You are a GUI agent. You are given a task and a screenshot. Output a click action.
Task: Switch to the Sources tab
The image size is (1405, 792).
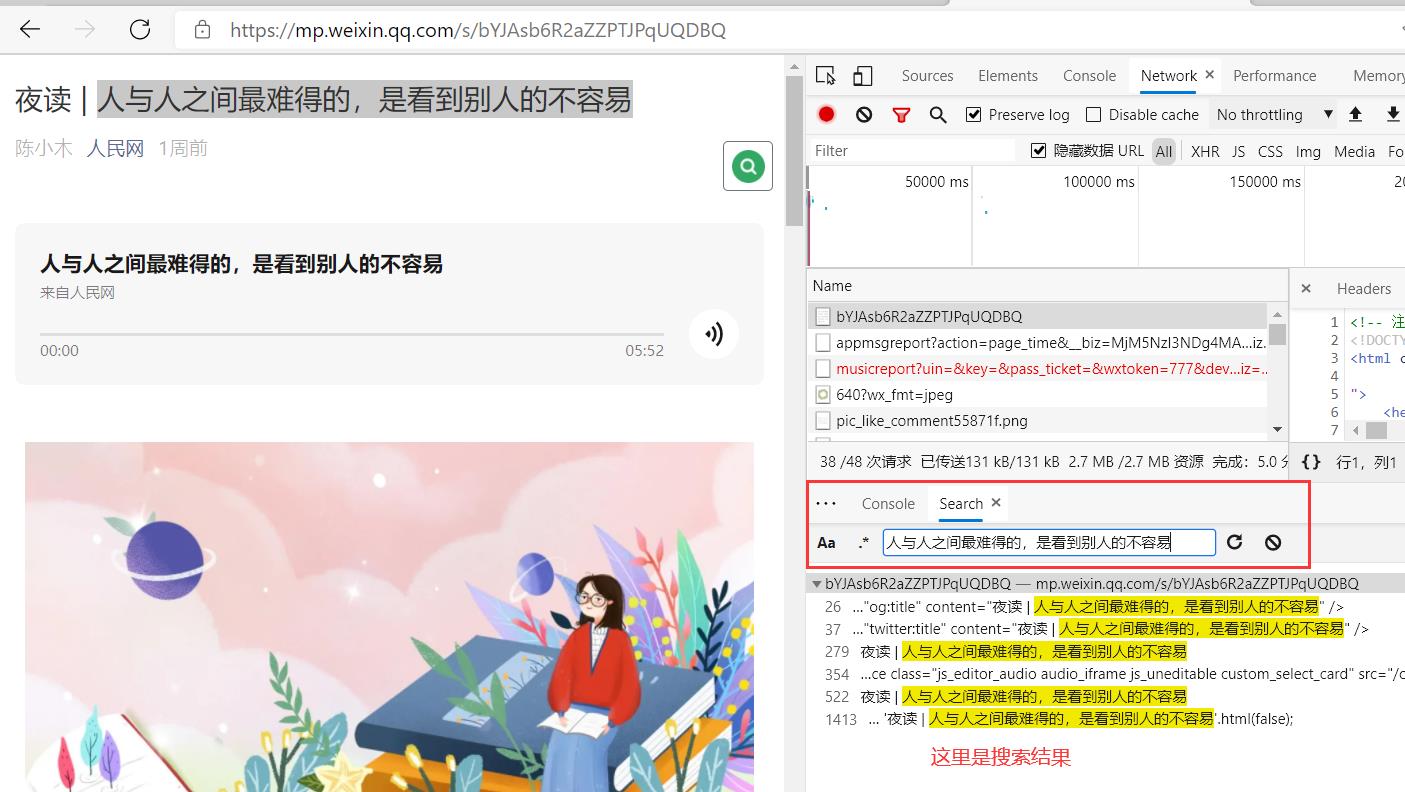tap(927, 75)
